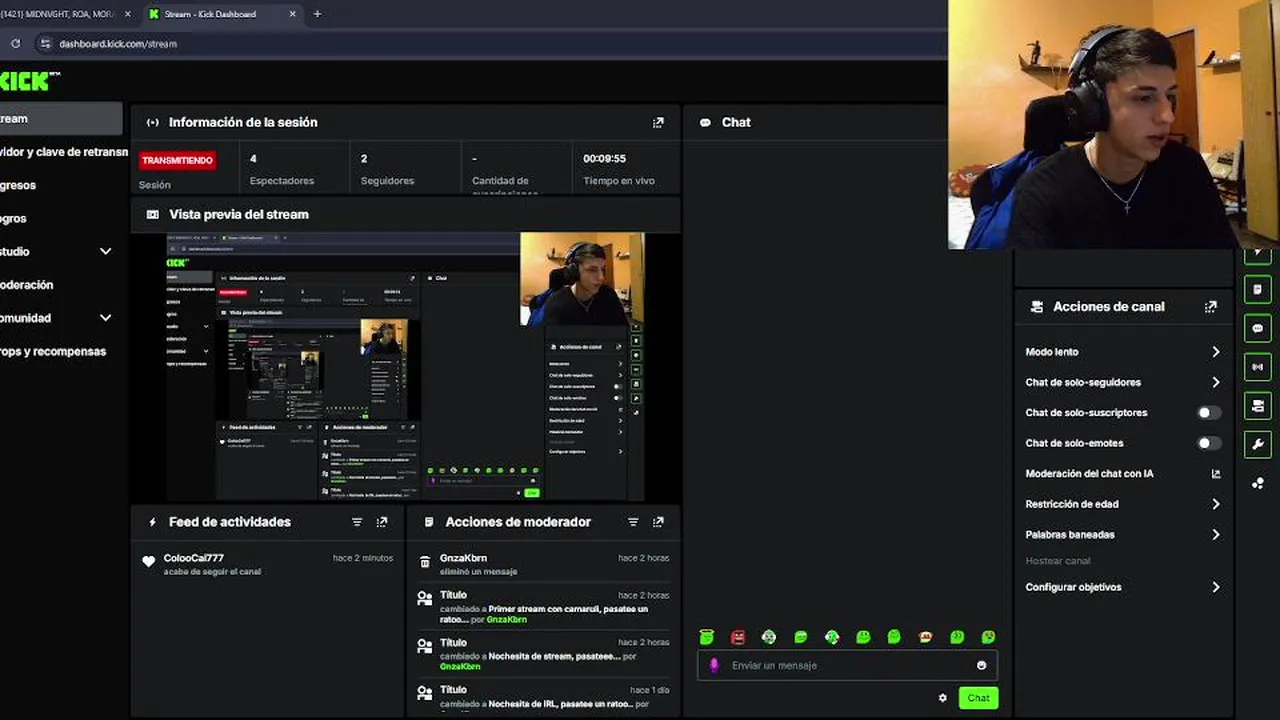
Task: Open the Acciones de moderador filter icon
Action: click(633, 522)
